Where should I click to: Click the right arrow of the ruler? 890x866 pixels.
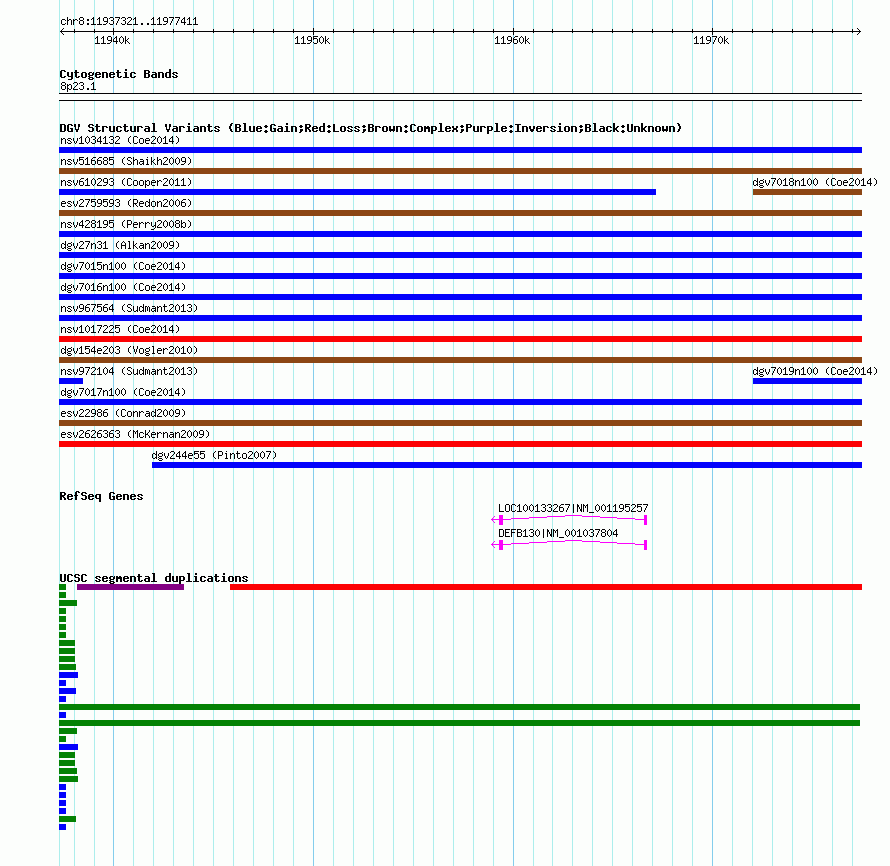coord(858,32)
